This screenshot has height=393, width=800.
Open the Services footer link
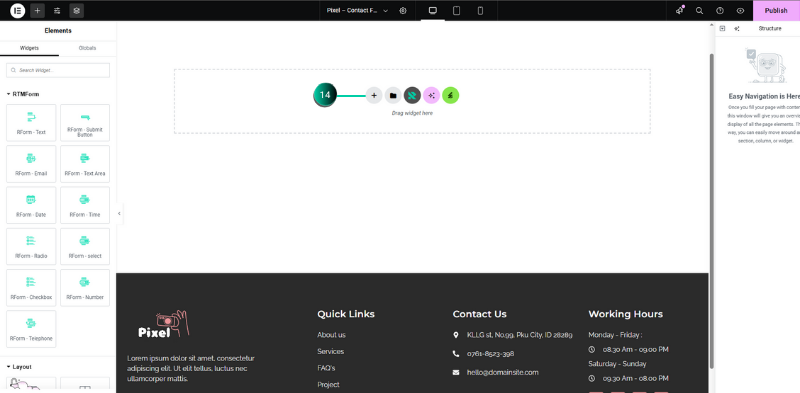click(x=331, y=352)
